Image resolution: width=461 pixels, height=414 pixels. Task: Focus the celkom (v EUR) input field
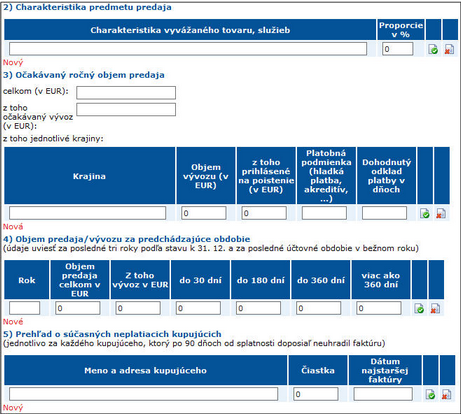(x=126, y=93)
